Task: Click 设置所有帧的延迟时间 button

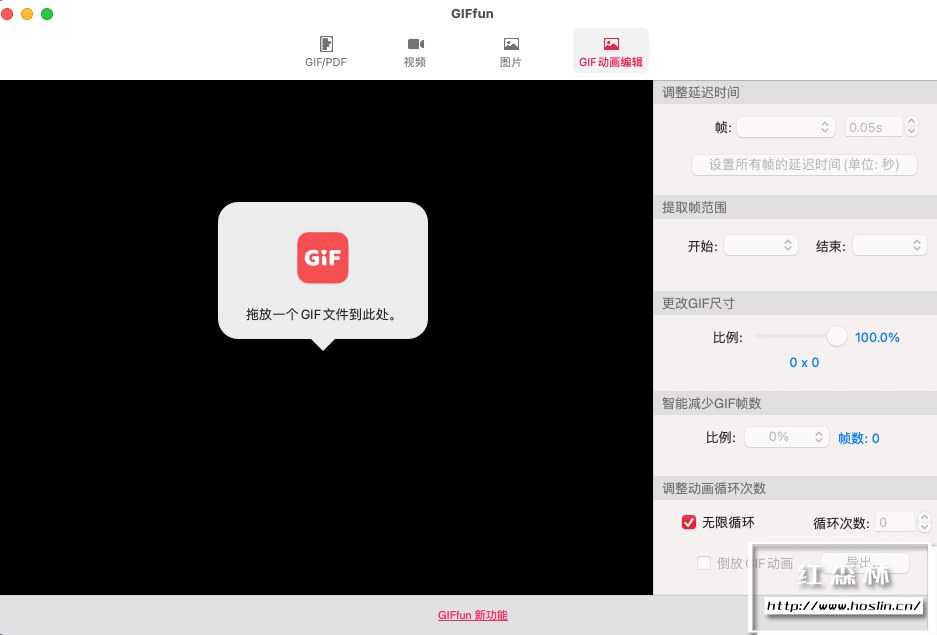Action: click(804, 164)
